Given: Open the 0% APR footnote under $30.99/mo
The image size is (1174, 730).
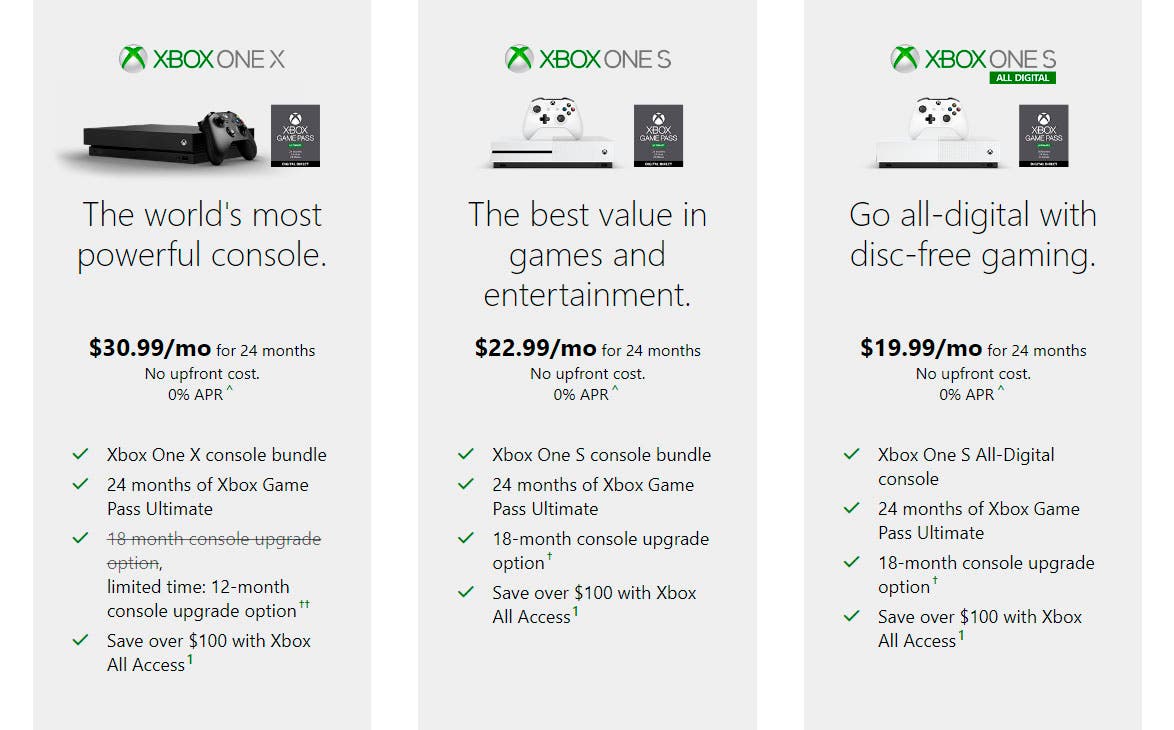Looking at the screenshot, I should [230, 389].
